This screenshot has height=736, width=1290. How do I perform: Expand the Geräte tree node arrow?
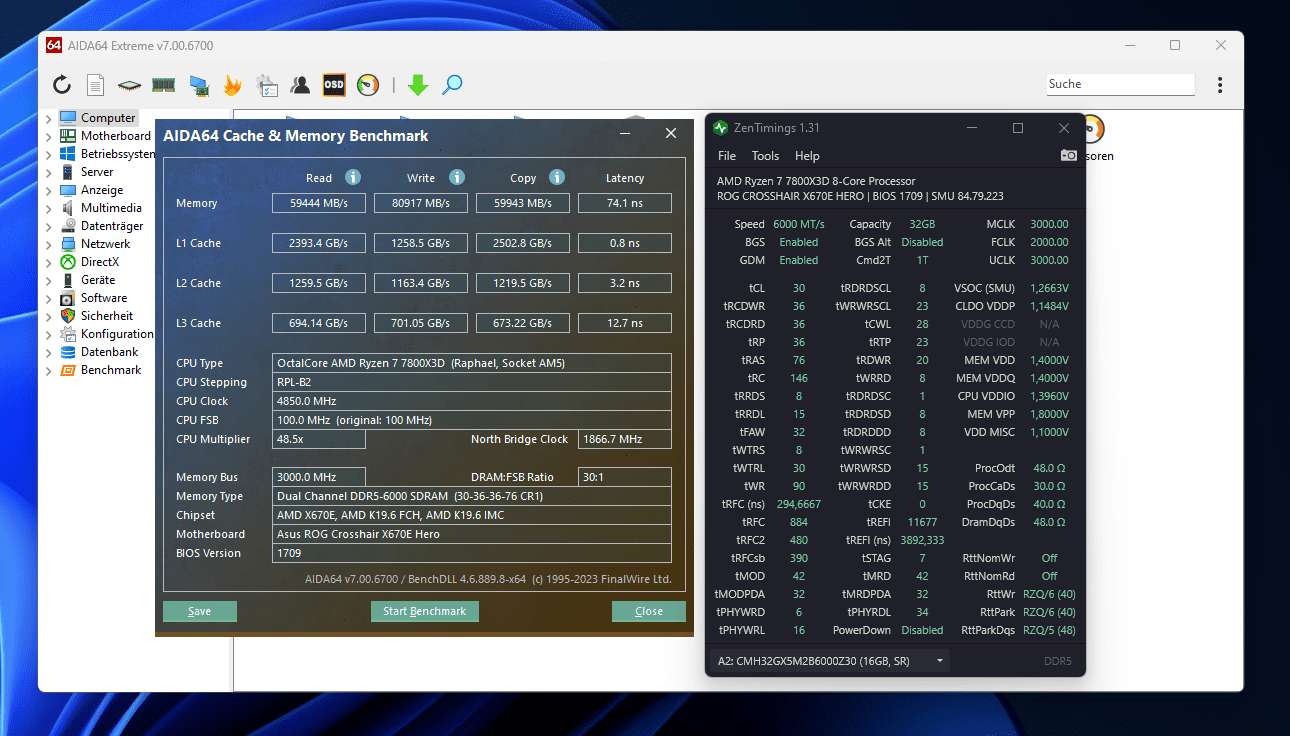pos(48,280)
